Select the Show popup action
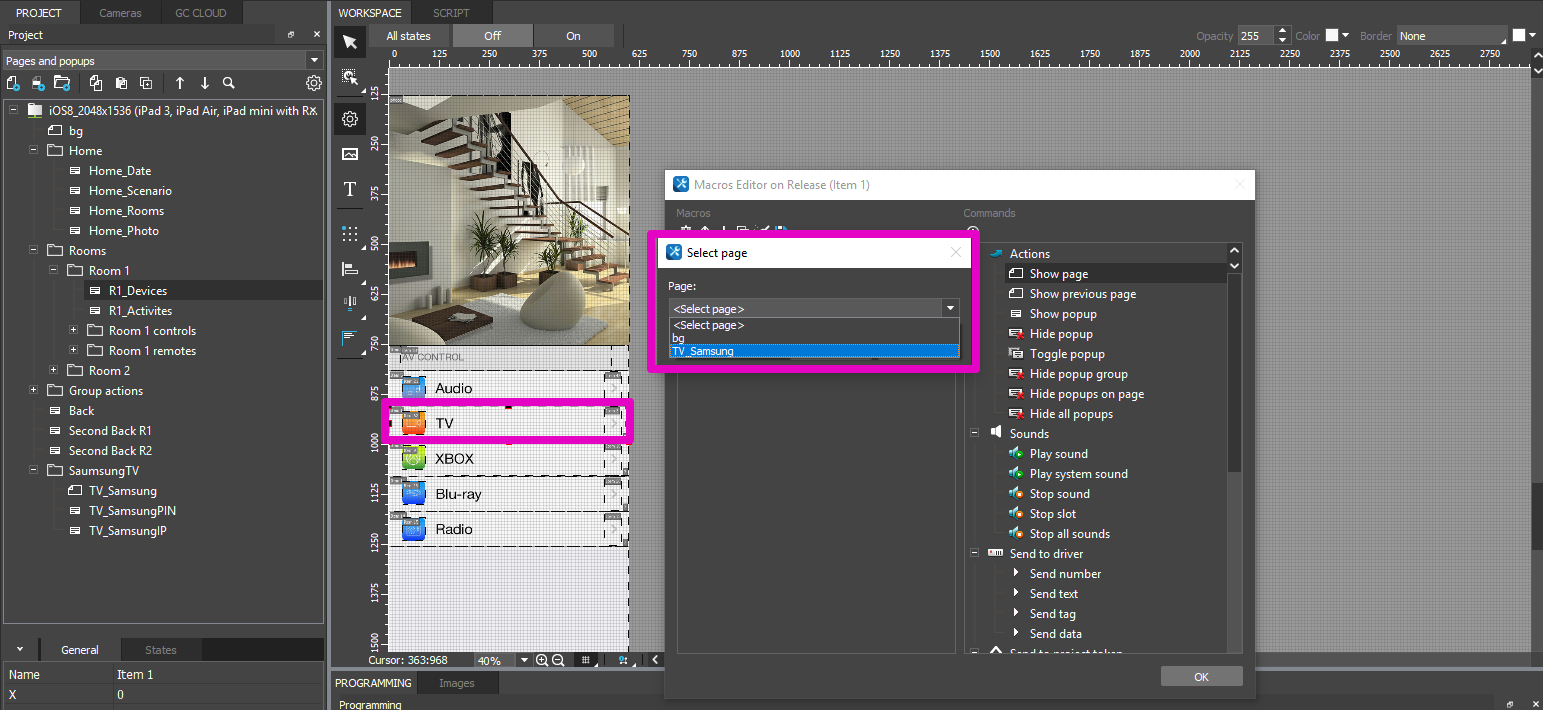Image resolution: width=1543 pixels, height=710 pixels. (1064, 314)
